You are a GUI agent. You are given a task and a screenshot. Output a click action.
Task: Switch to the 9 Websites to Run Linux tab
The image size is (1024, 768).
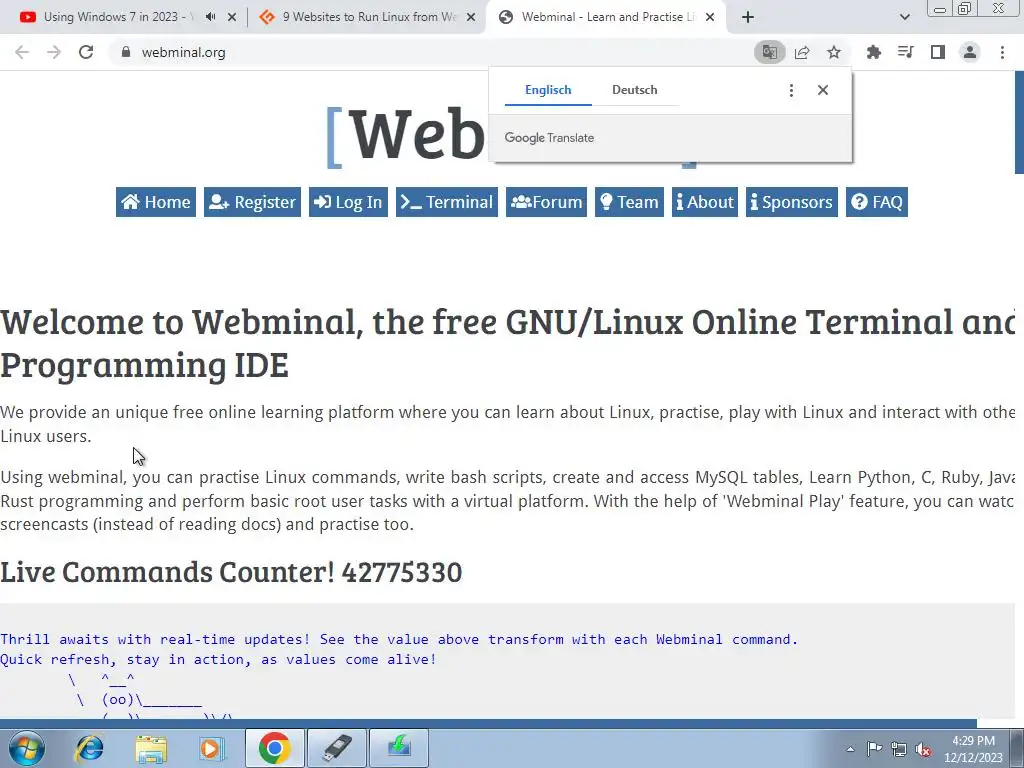tap(369, 17)
